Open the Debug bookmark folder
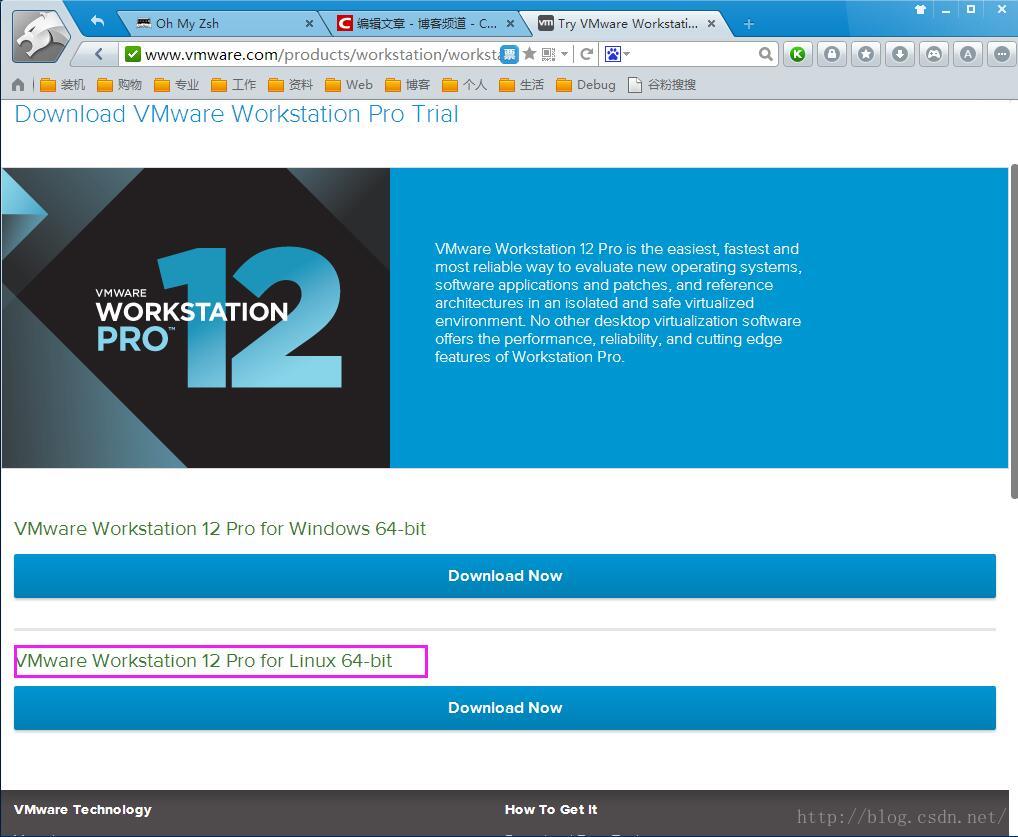 click(586, 84)
